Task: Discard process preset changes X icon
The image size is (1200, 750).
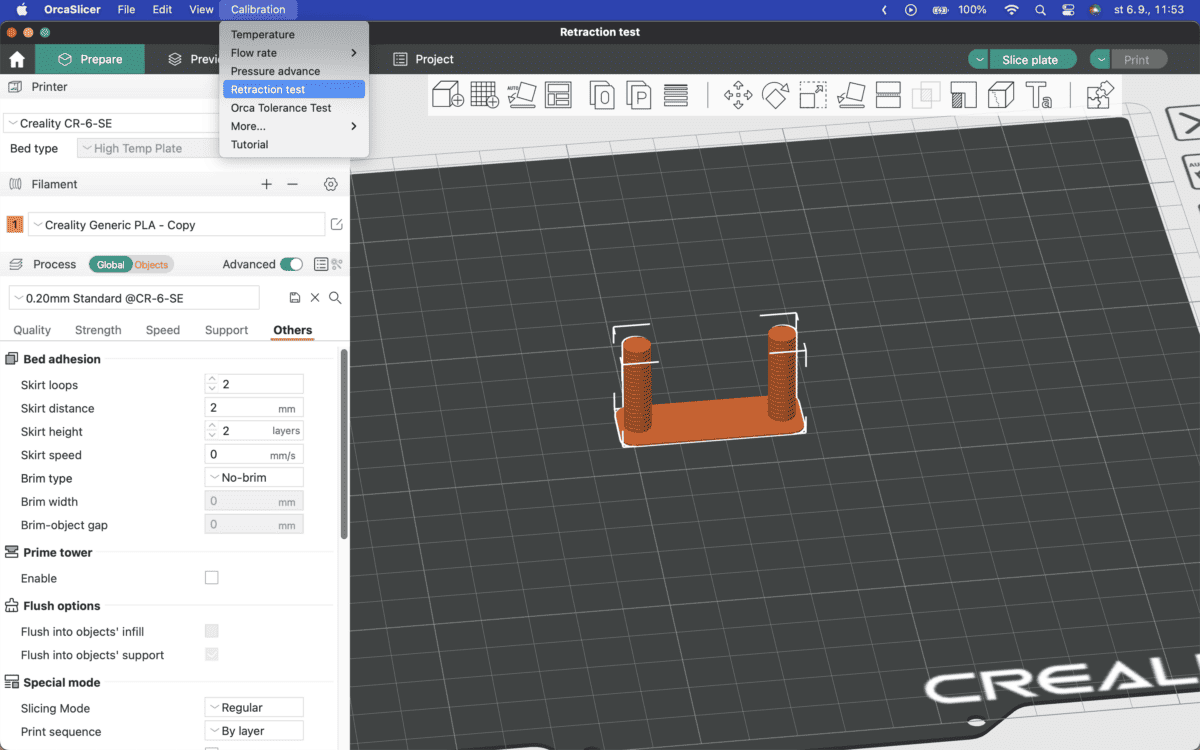Action: coord(315,298)
